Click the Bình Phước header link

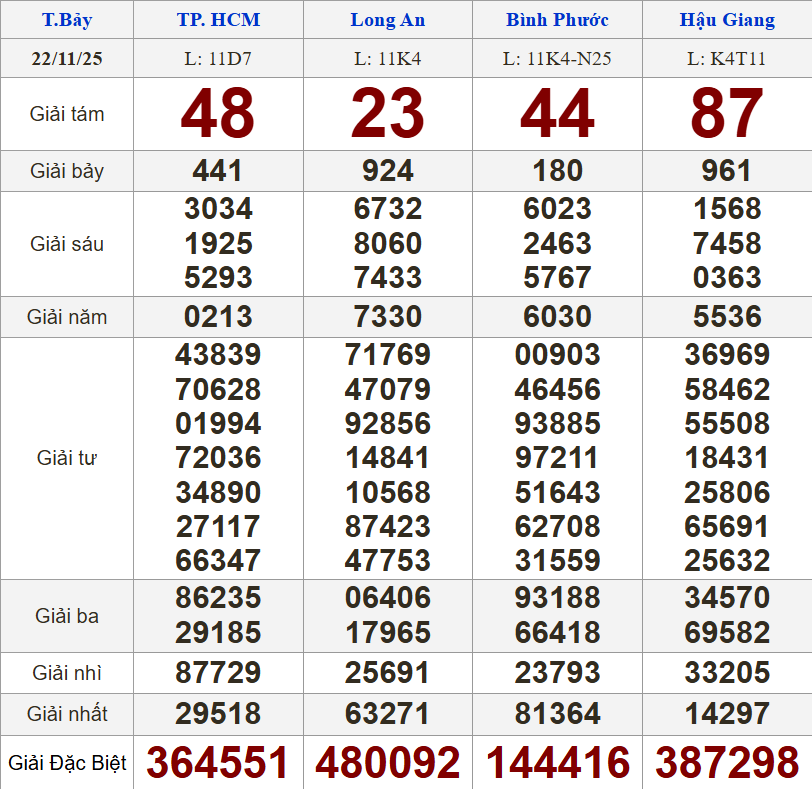point(557,20)
